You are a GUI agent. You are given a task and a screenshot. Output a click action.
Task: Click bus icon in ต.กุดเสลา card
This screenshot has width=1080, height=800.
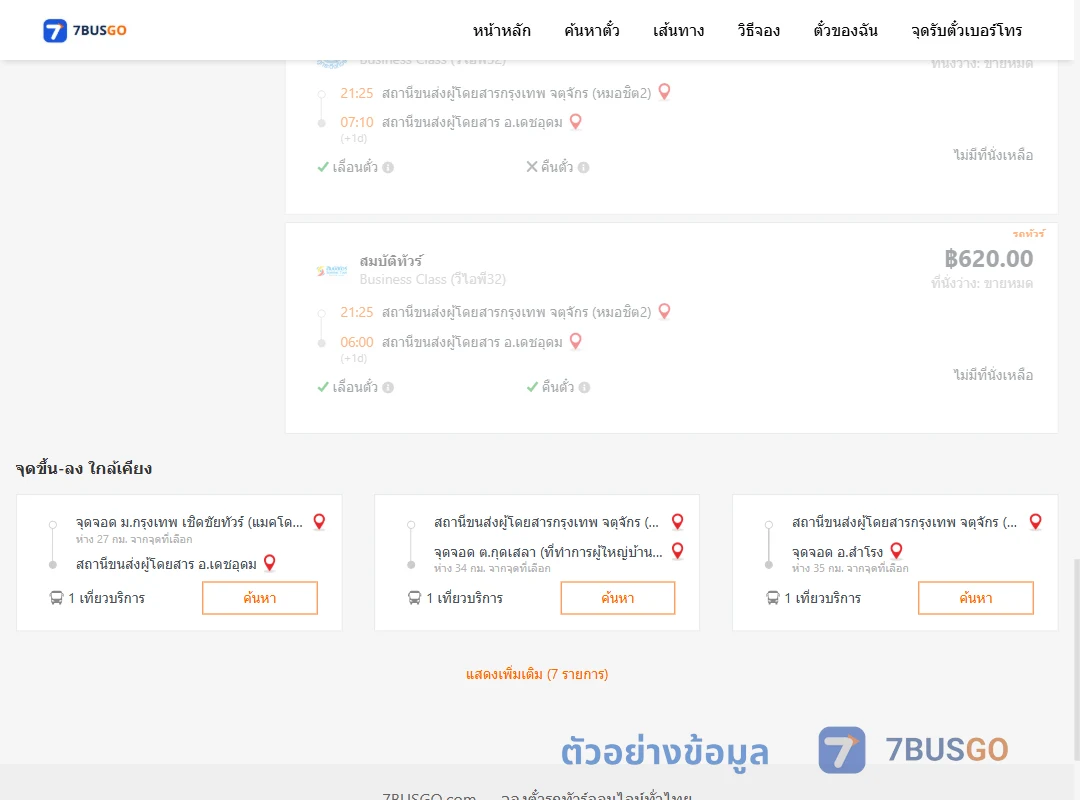[414, 598]
